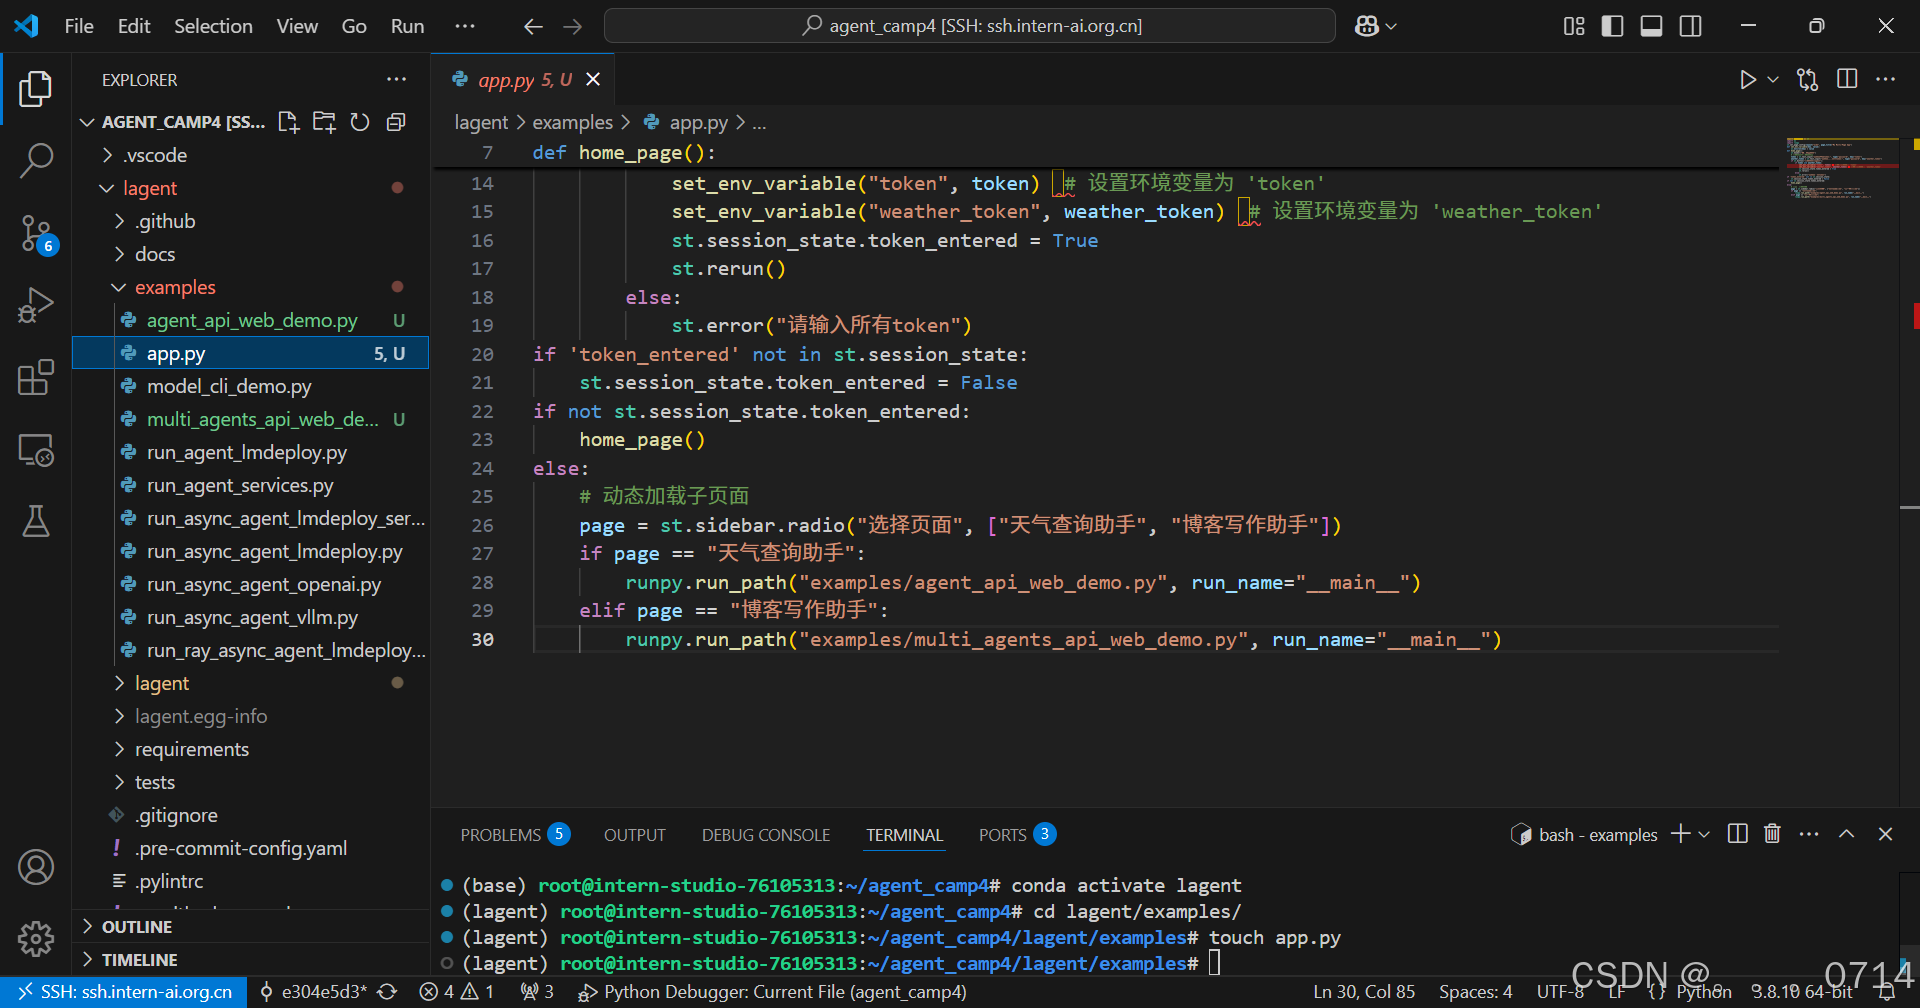Expand the TIMELINE section
Image resolution: width=1920 pixels, height=1008 pixels.
(x=251, y=960)
